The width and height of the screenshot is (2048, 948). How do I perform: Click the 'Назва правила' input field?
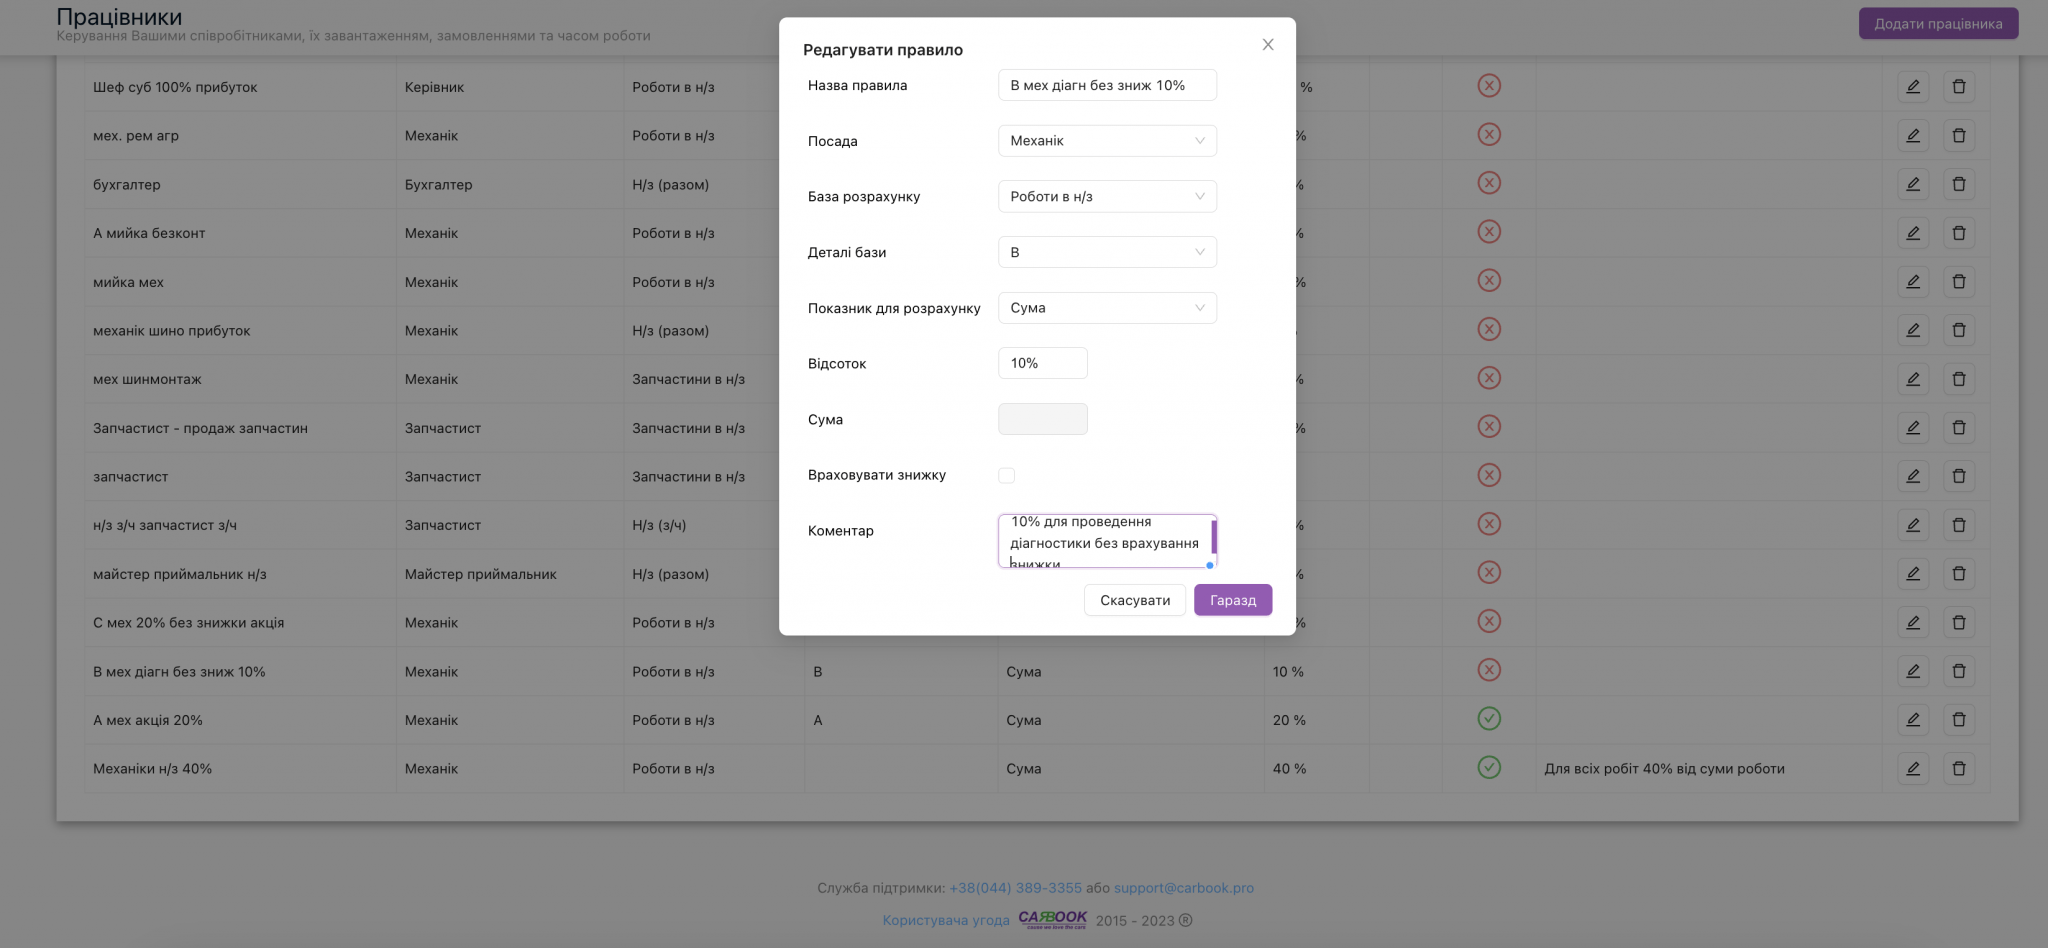click(1107, 85)
